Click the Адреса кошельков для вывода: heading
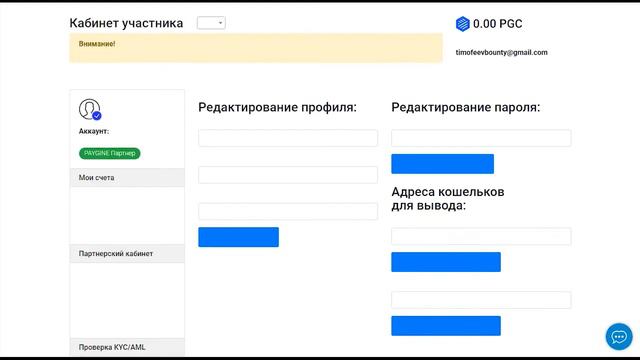Viewport: 640px width, 360px height. coord(448,198)
